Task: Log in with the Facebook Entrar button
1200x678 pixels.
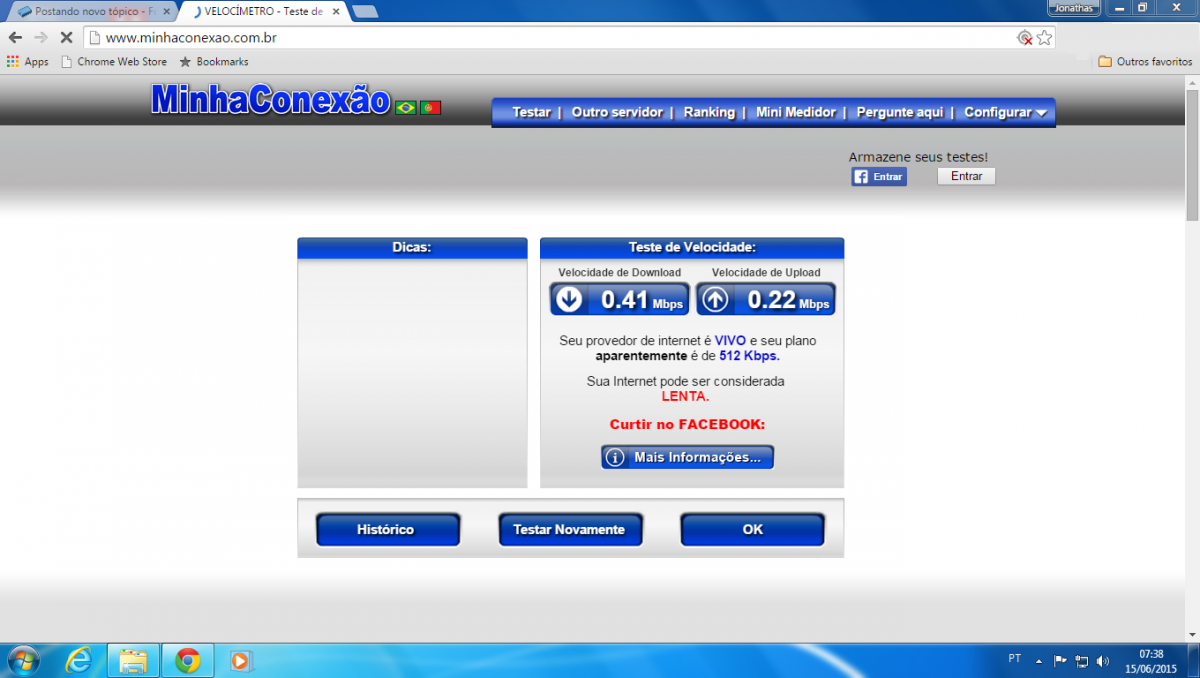Action: pyautogui.click(x=879, y=177)
